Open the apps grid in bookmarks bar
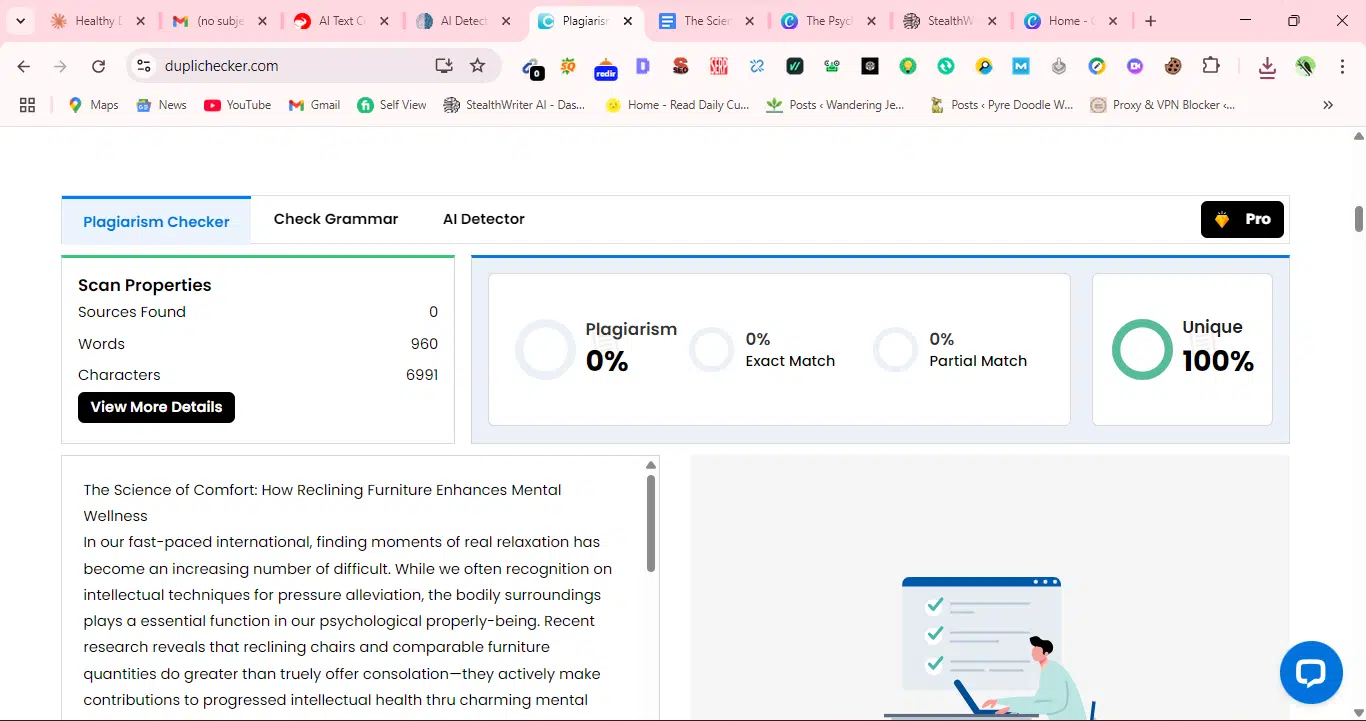1366x721 pixels. click(27, 105)
